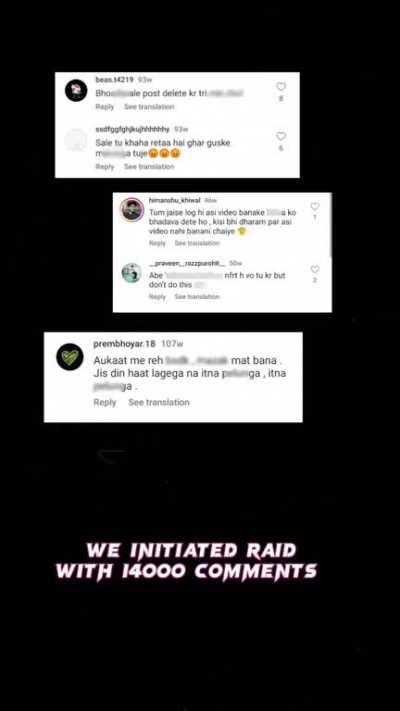Screen dimensions: 400x711
Task: Open prembhoyar.18's green heart avatar
Action: 70,357
